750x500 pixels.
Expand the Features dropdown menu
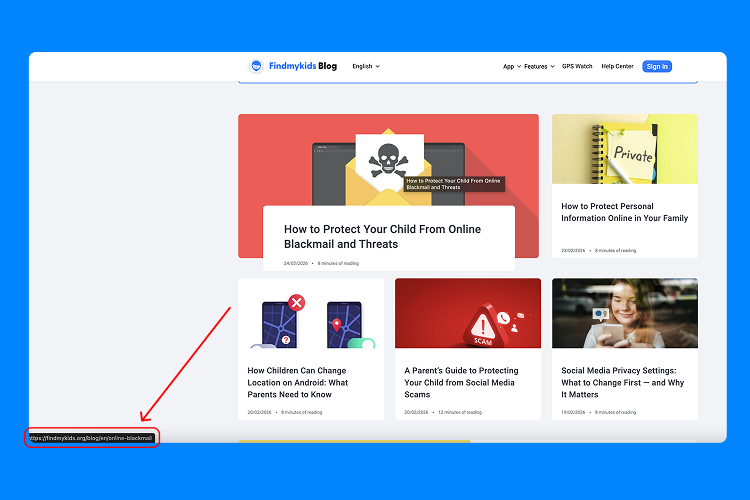[539, 66]
